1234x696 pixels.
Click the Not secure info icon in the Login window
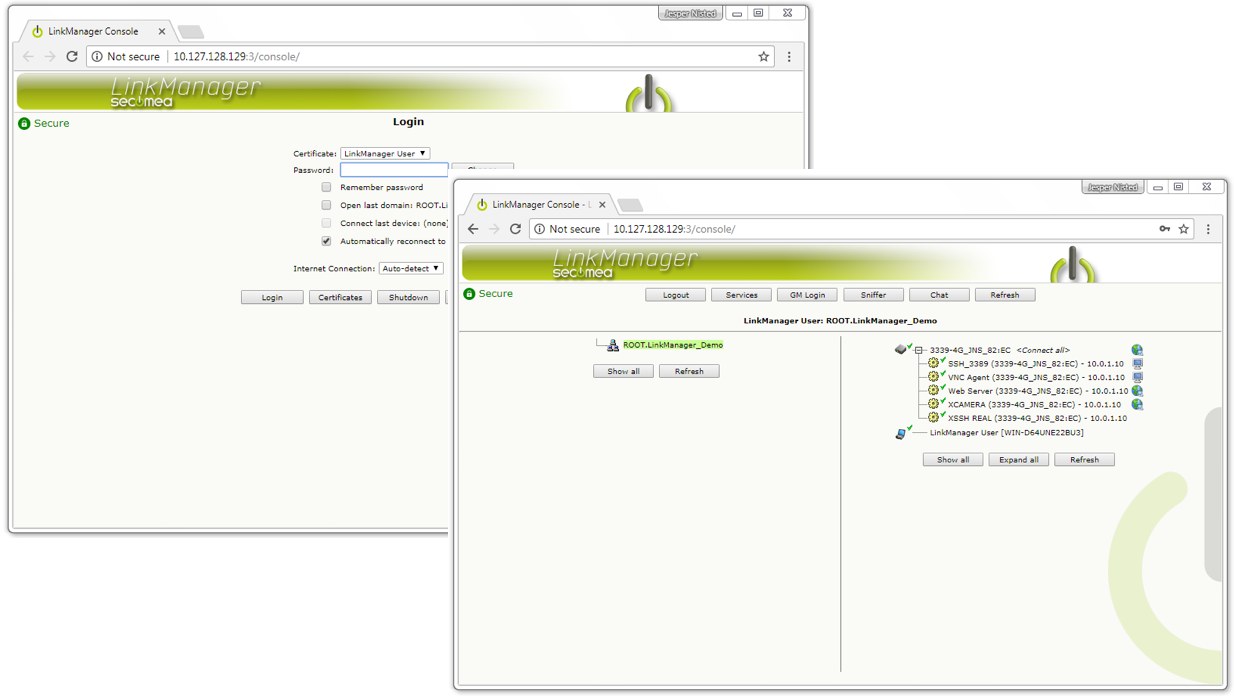97,57
